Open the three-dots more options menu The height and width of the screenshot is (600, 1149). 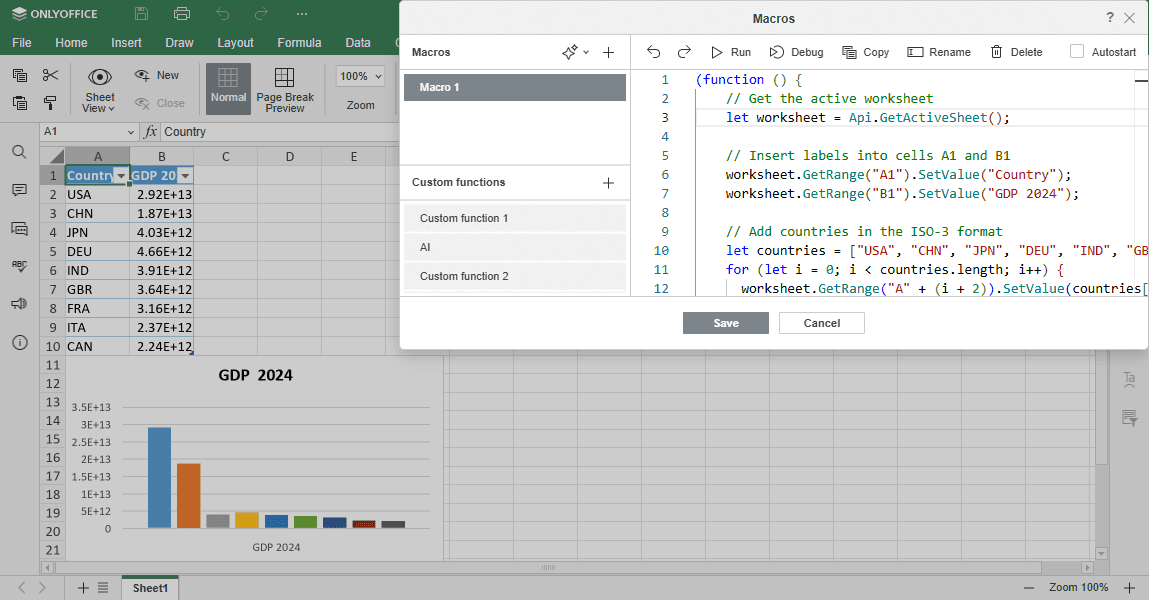302,14
